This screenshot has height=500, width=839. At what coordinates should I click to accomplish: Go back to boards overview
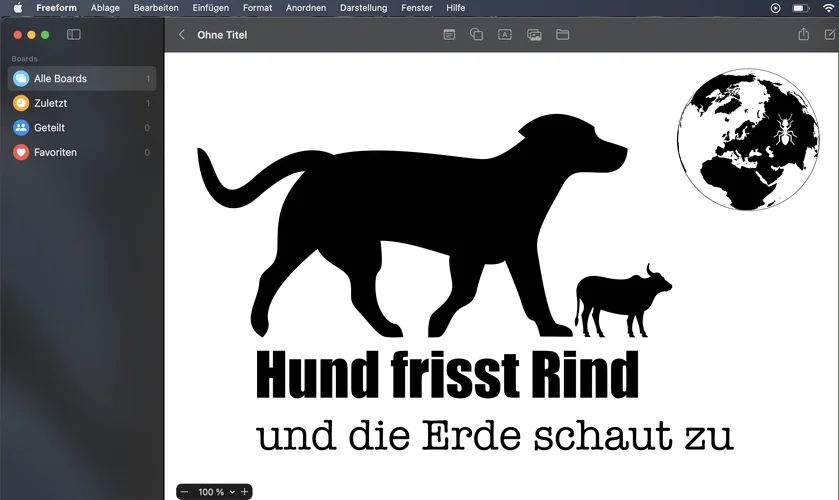[182, 35]
